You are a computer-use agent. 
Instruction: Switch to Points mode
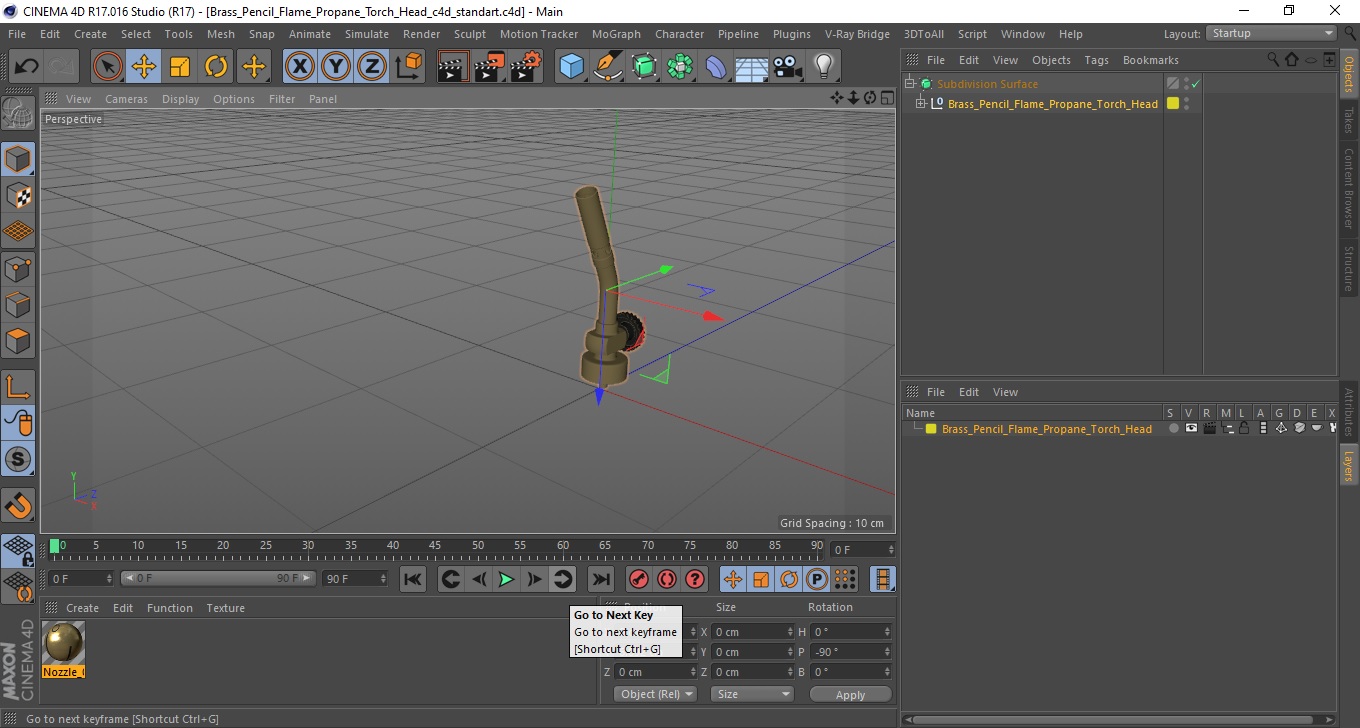(18, 268)
